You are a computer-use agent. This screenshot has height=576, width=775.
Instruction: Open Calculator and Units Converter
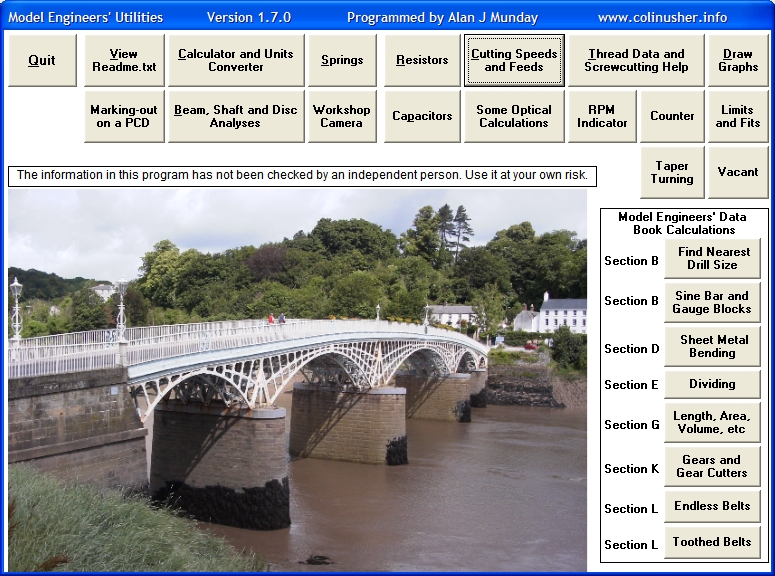[x=236, y=60]
